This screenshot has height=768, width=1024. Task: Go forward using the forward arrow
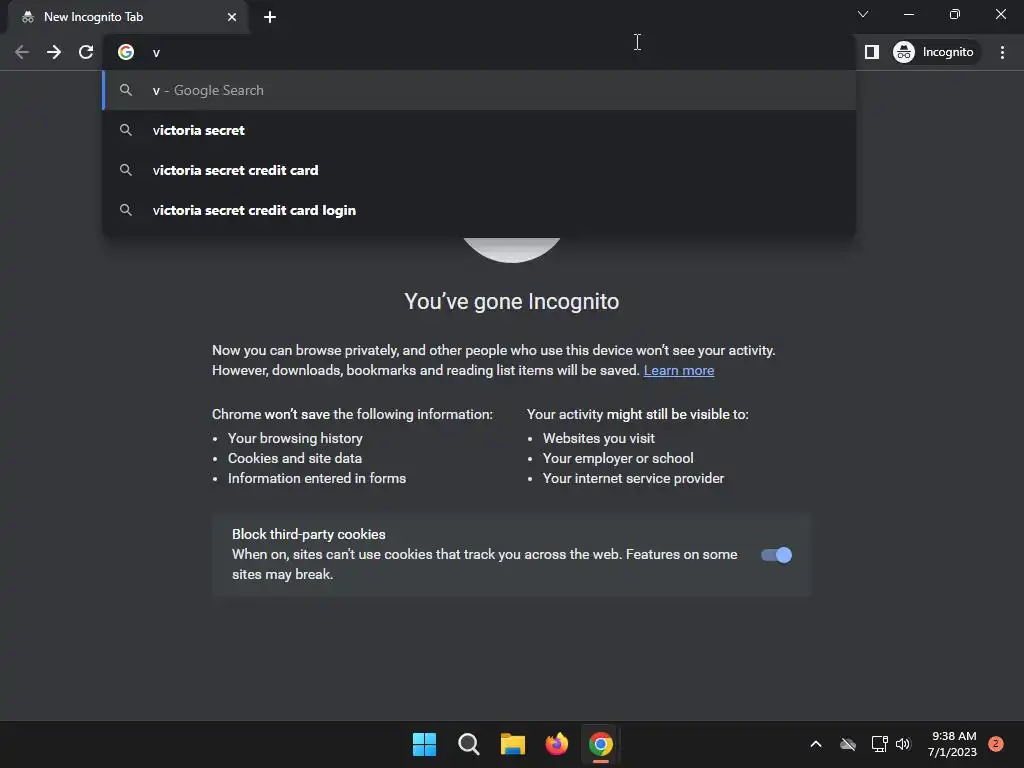click(54, 52)
